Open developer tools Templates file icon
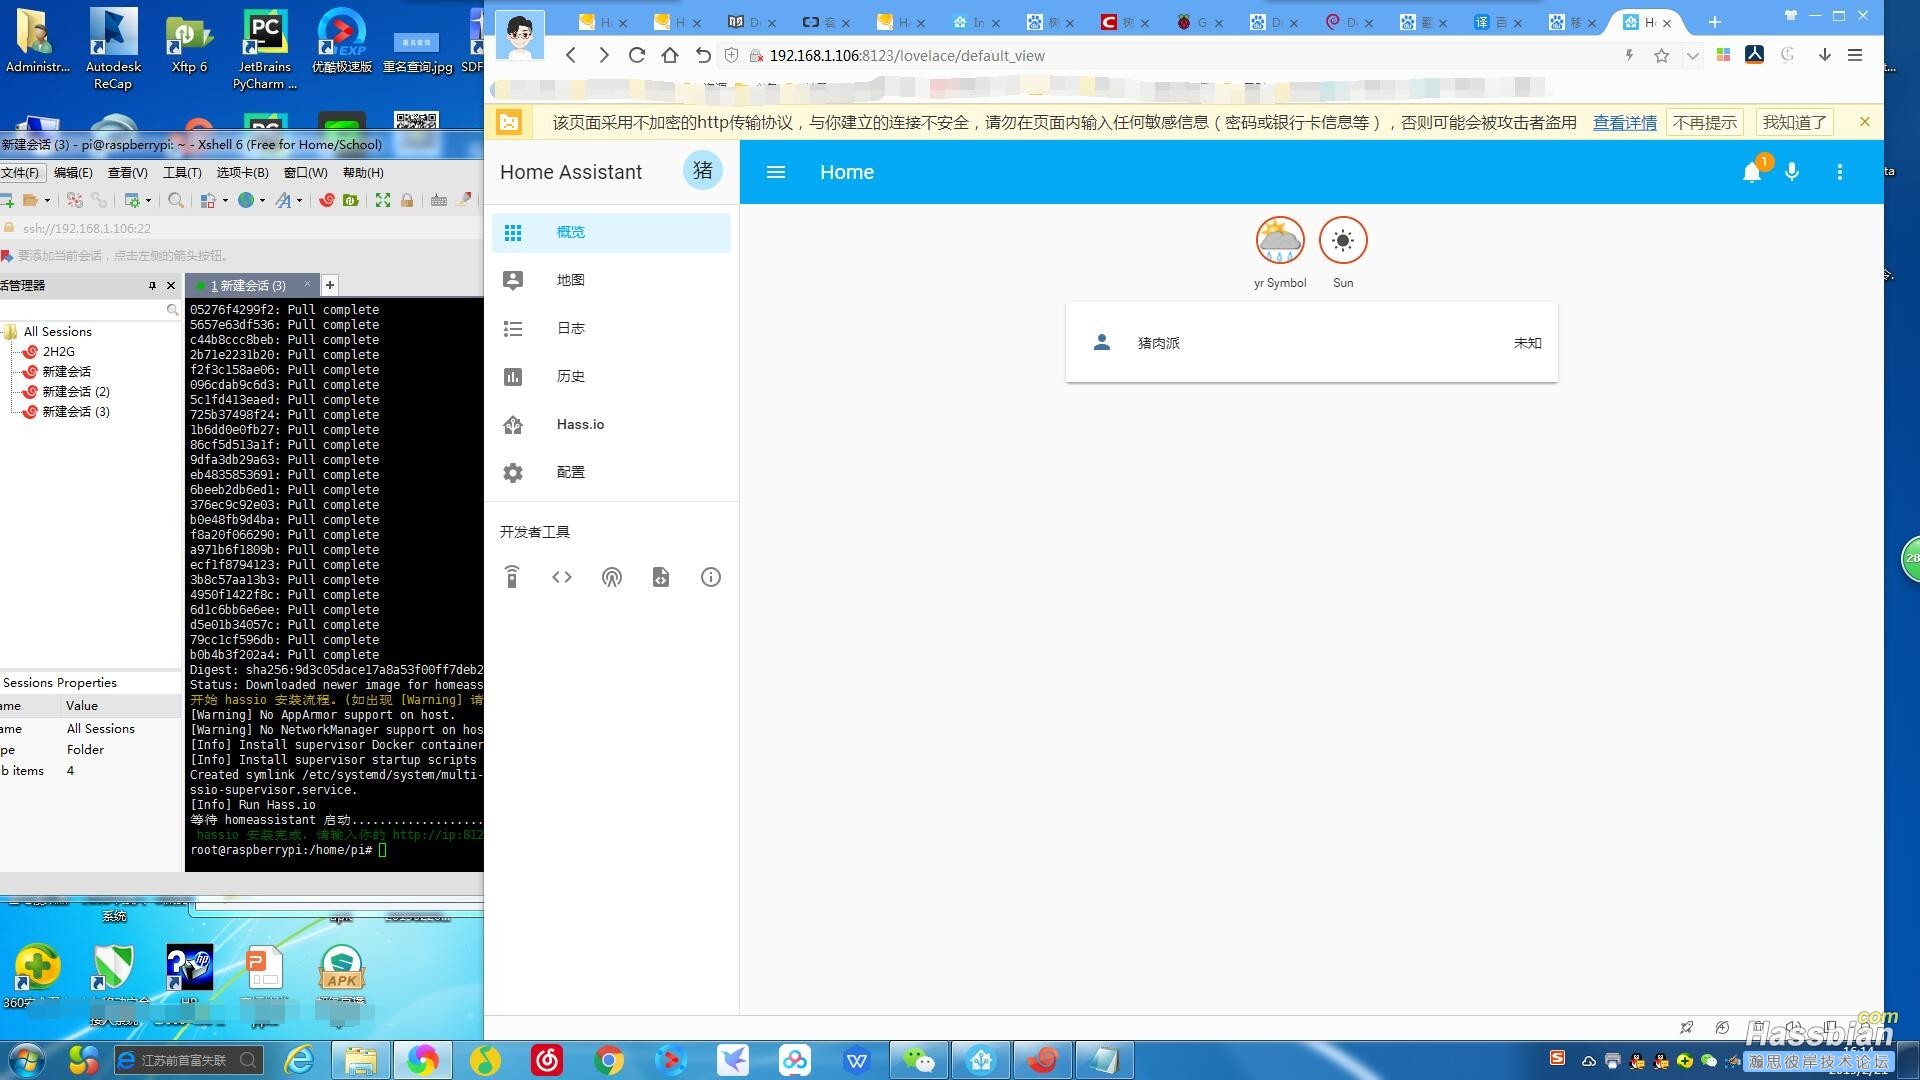 pyautogui.click(x=661, y=577)
